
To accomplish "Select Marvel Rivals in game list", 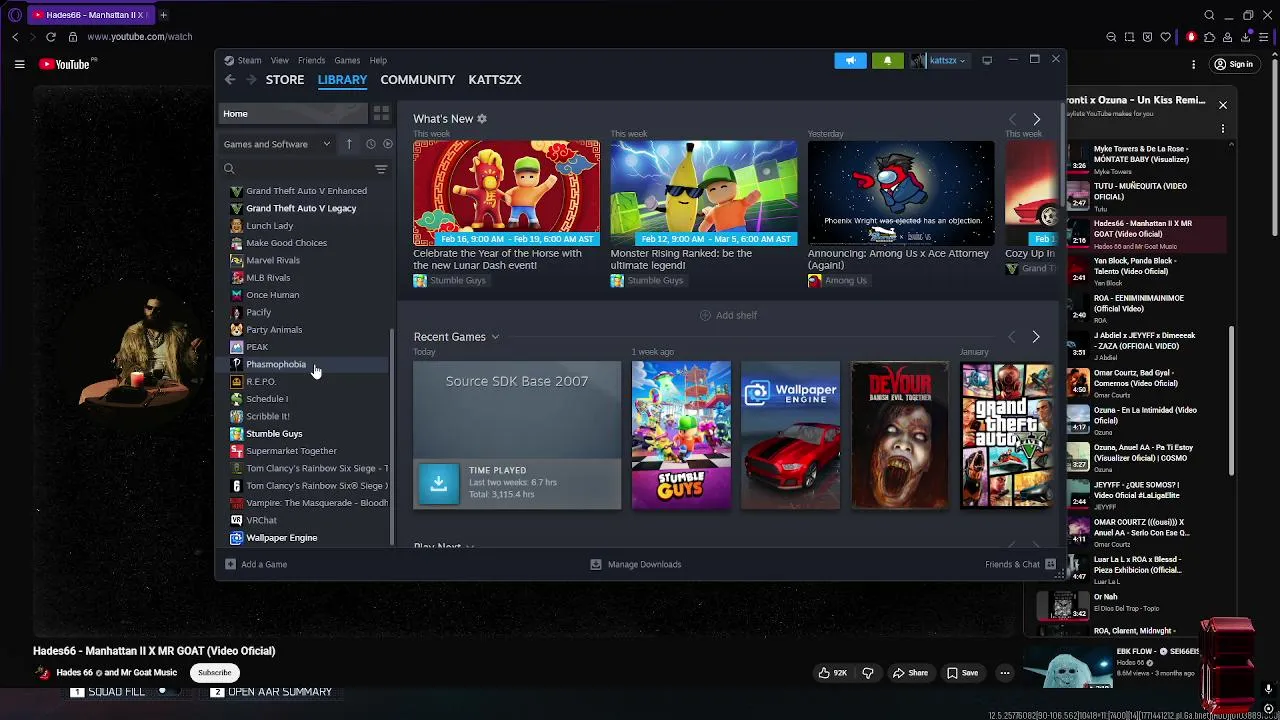I will [304, 260].
